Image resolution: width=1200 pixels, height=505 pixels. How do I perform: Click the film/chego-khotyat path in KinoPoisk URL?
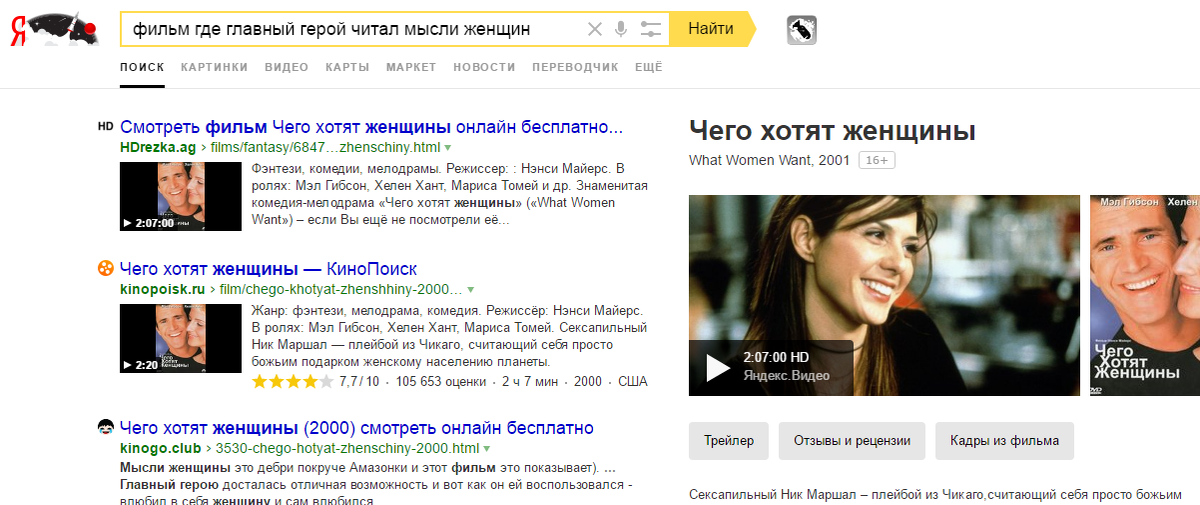[340, 288]
